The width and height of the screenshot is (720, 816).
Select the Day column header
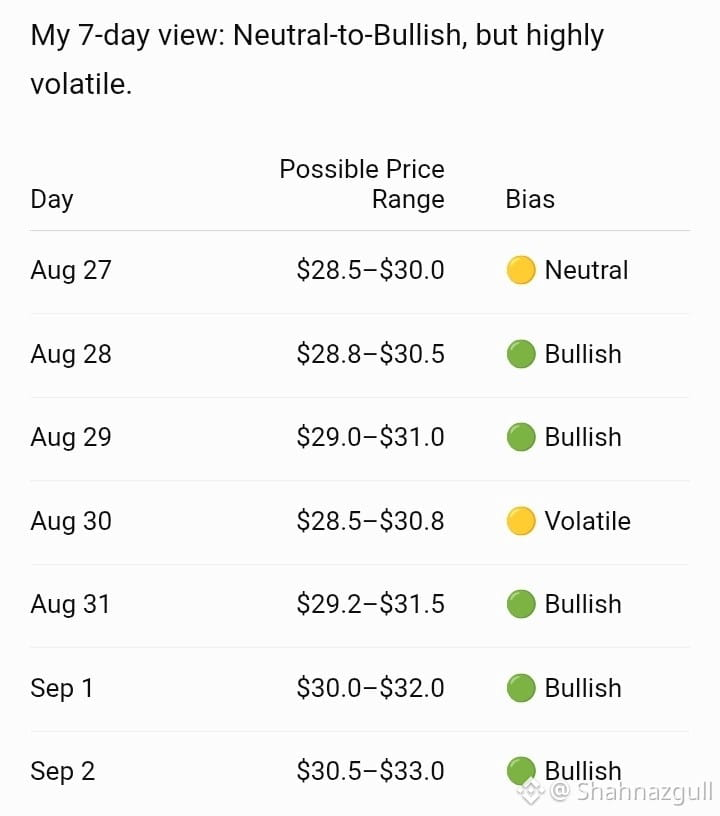pos(52,200)
